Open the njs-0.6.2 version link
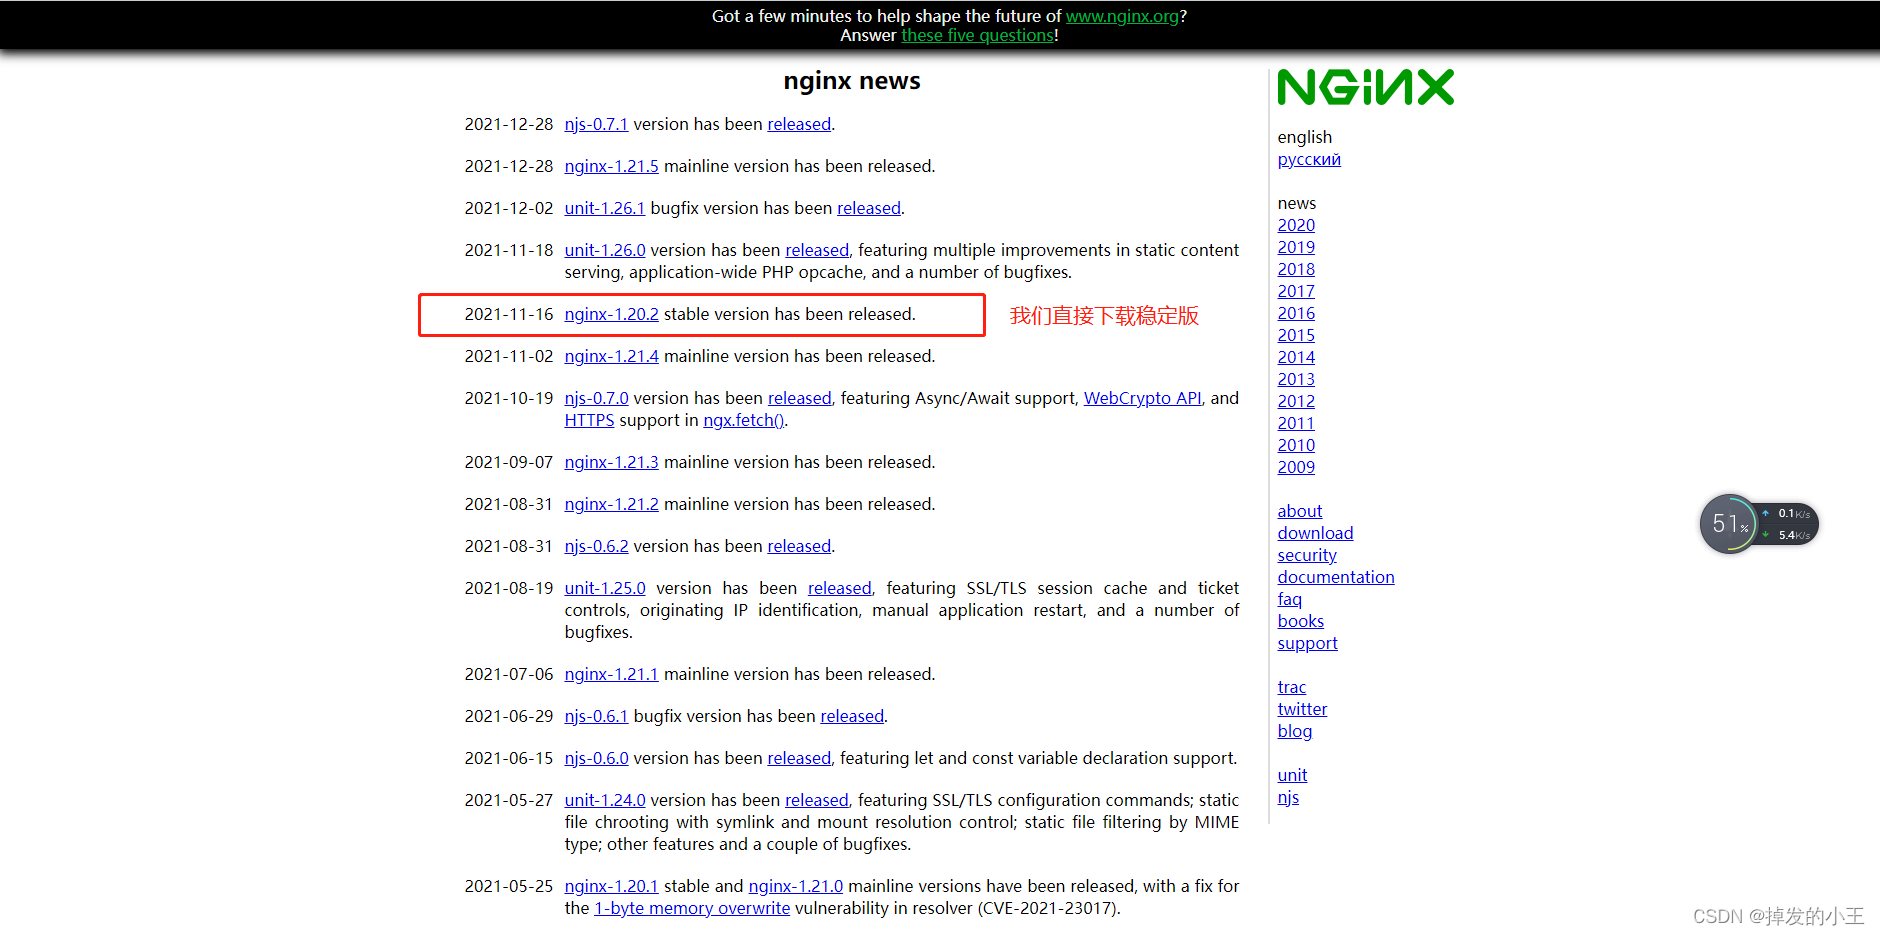Viewport: 1880px width, 935px height. (596, 546)
